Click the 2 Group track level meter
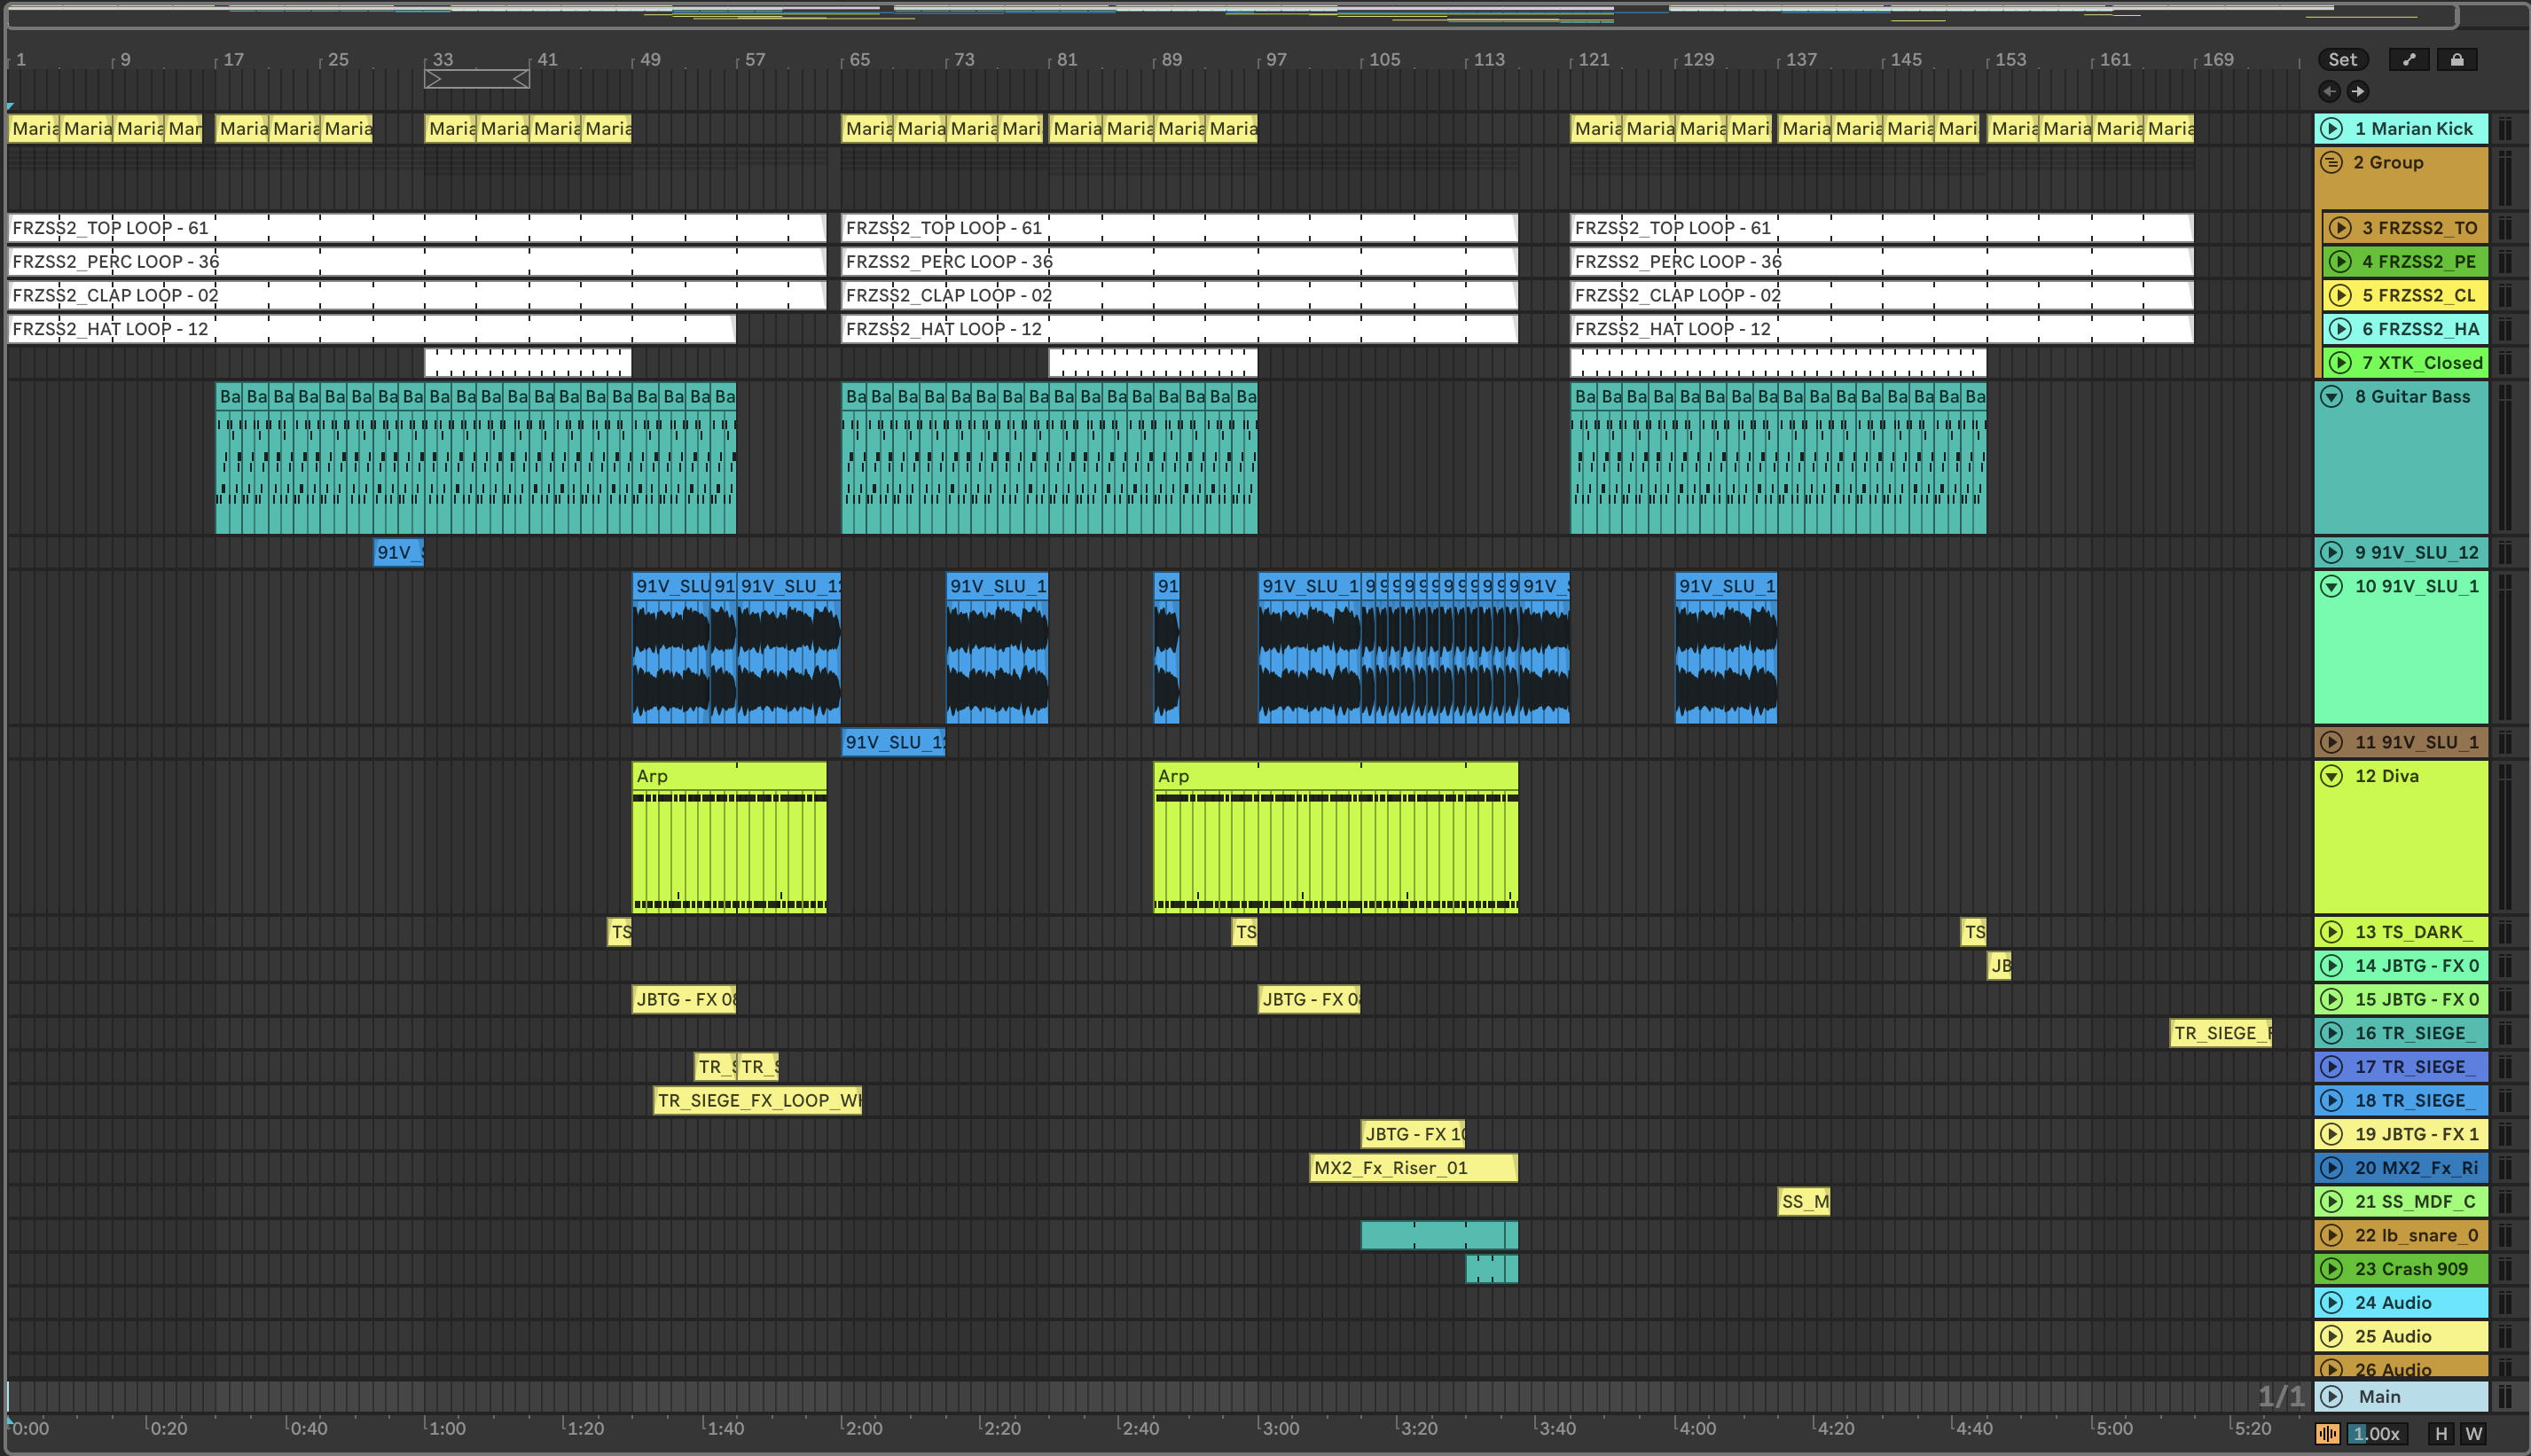This screenshot has height=1456, width=2531. [2504, 178]
